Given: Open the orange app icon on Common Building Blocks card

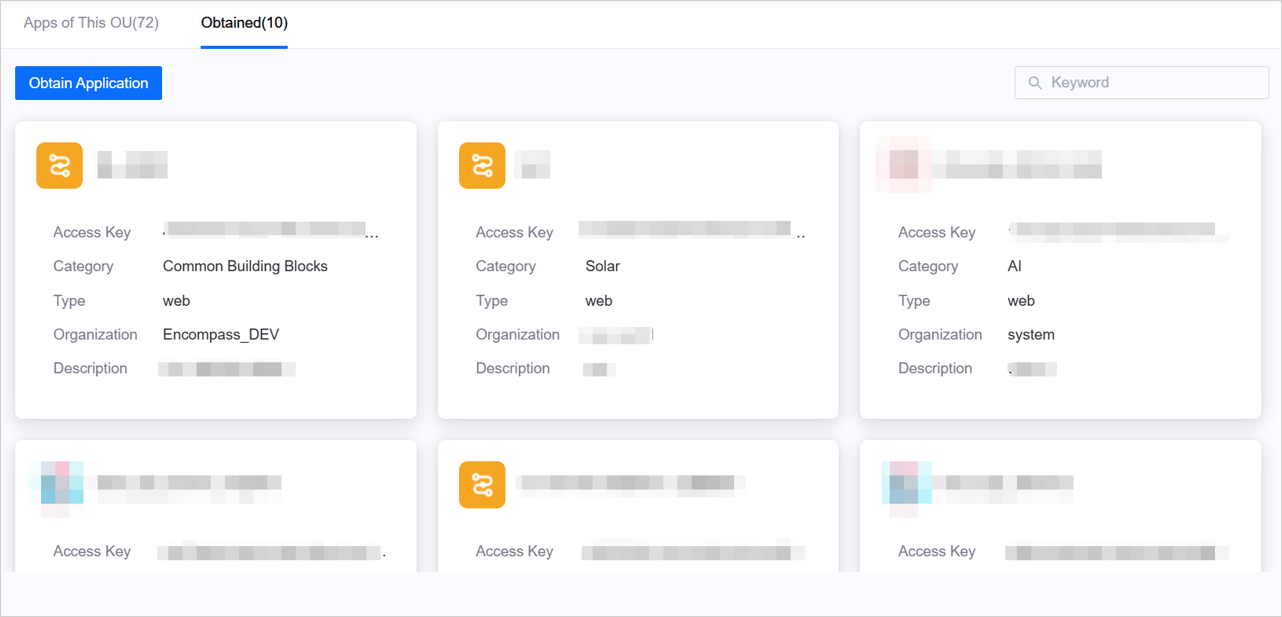Looking at the screenshot, I should pos(59,165).
